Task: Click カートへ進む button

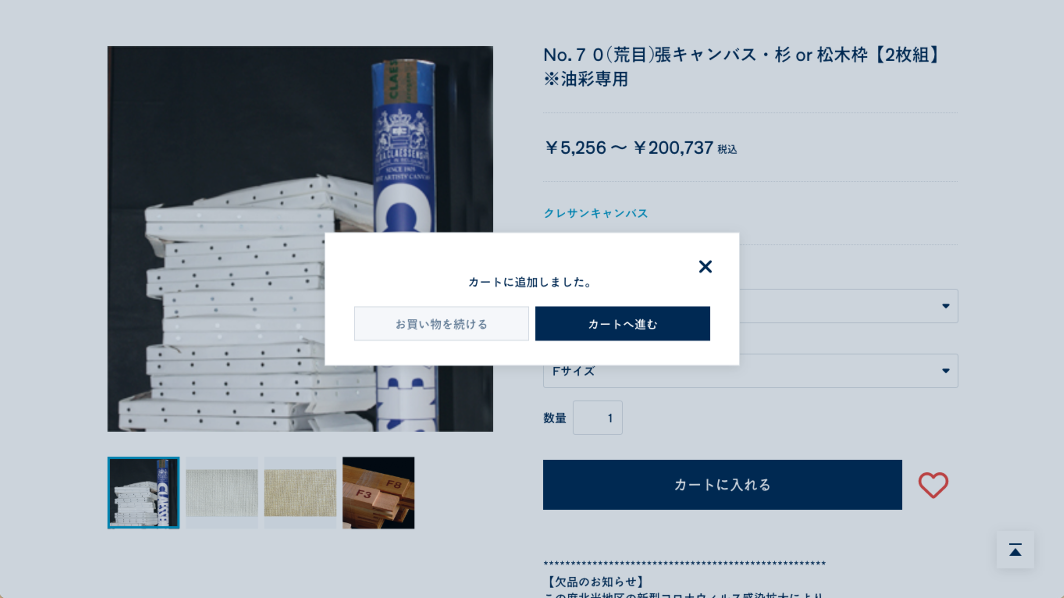Action: (x=622, y=324)
